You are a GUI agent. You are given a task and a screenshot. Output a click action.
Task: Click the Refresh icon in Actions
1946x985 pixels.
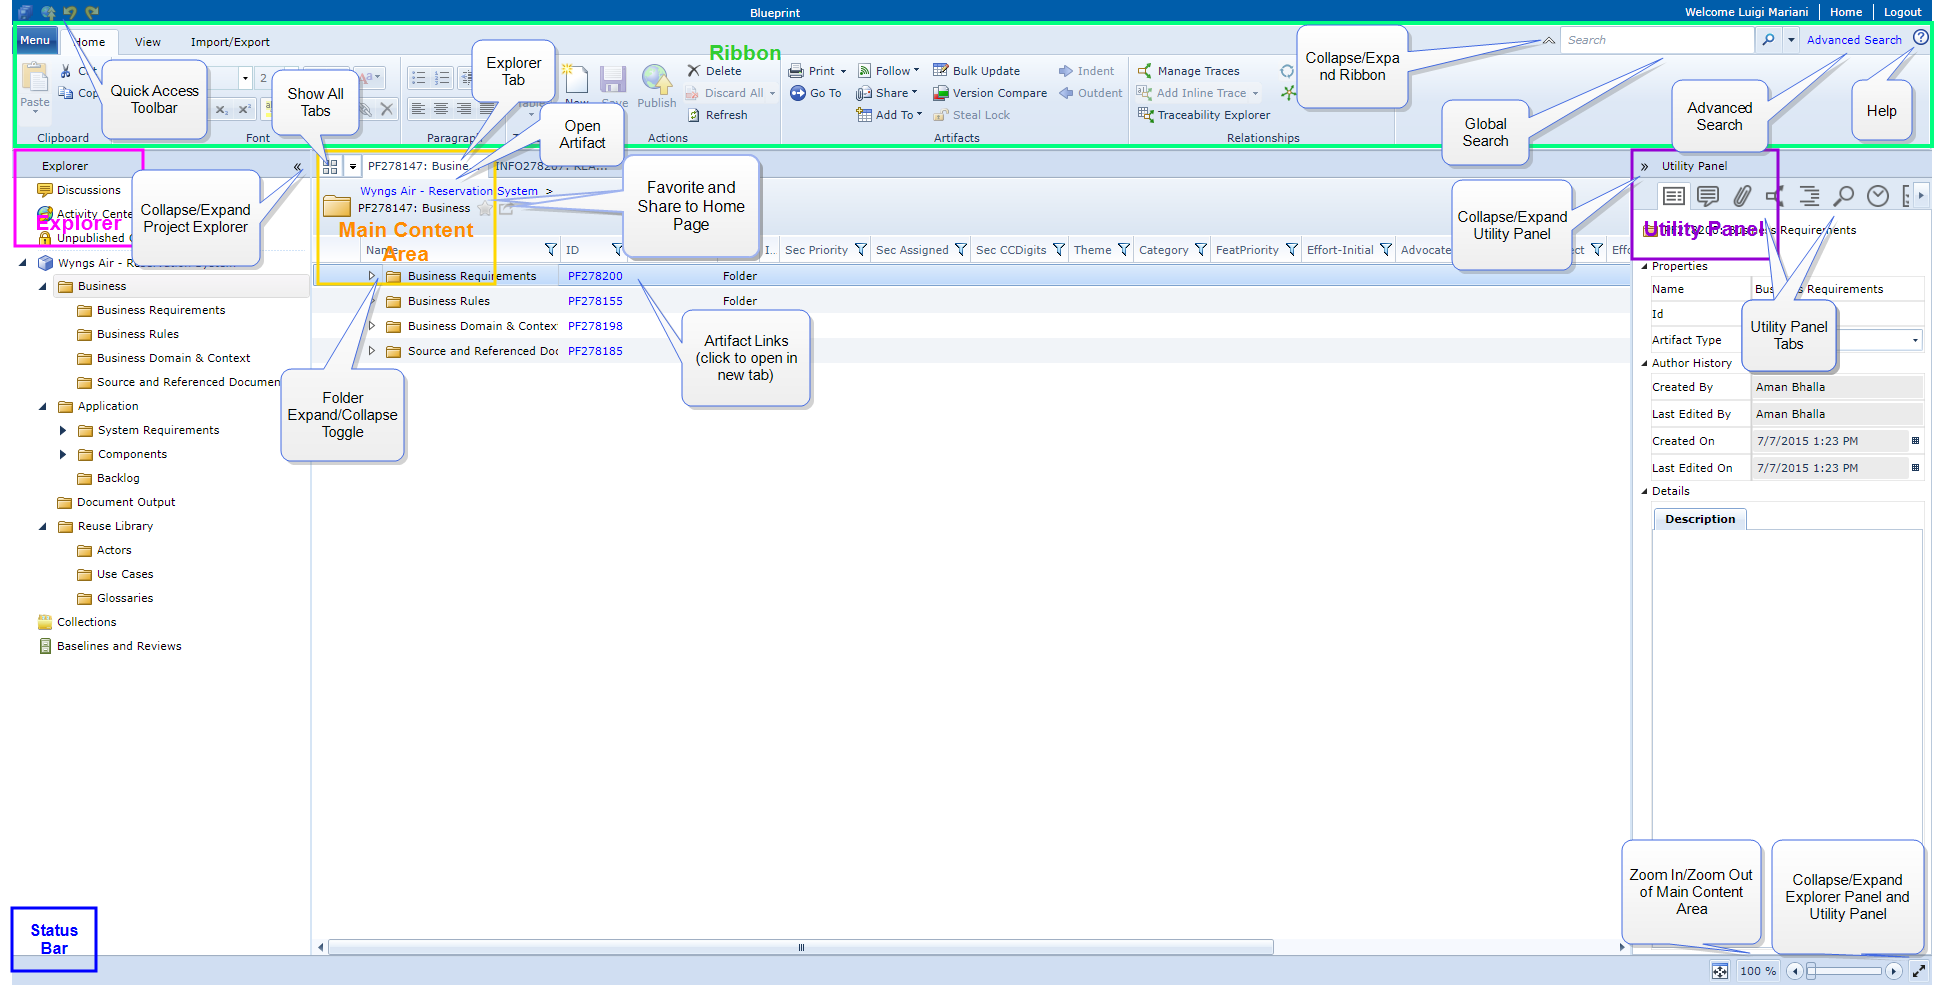point(693,115)
